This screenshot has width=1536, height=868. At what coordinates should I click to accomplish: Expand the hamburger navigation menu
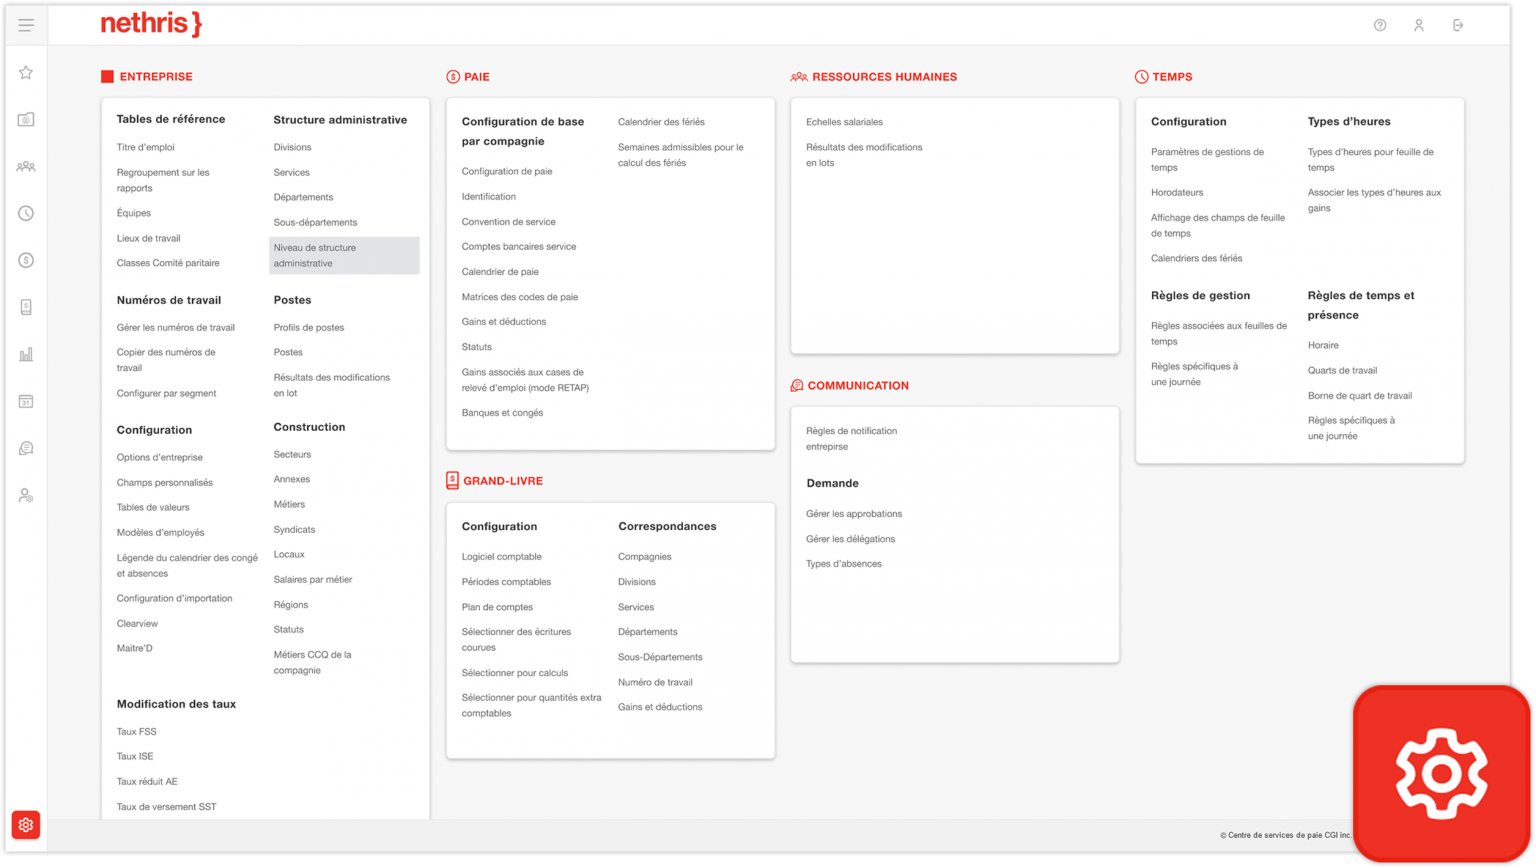(26, 25)
